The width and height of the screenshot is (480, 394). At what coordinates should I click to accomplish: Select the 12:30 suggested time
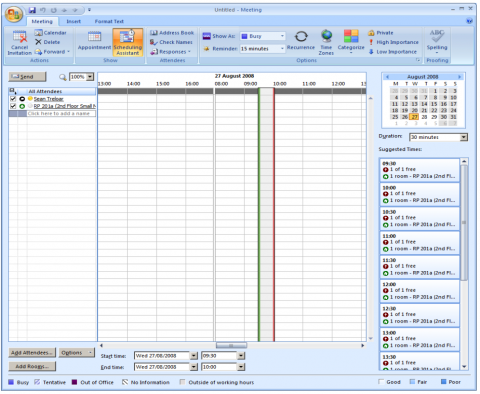420,315
